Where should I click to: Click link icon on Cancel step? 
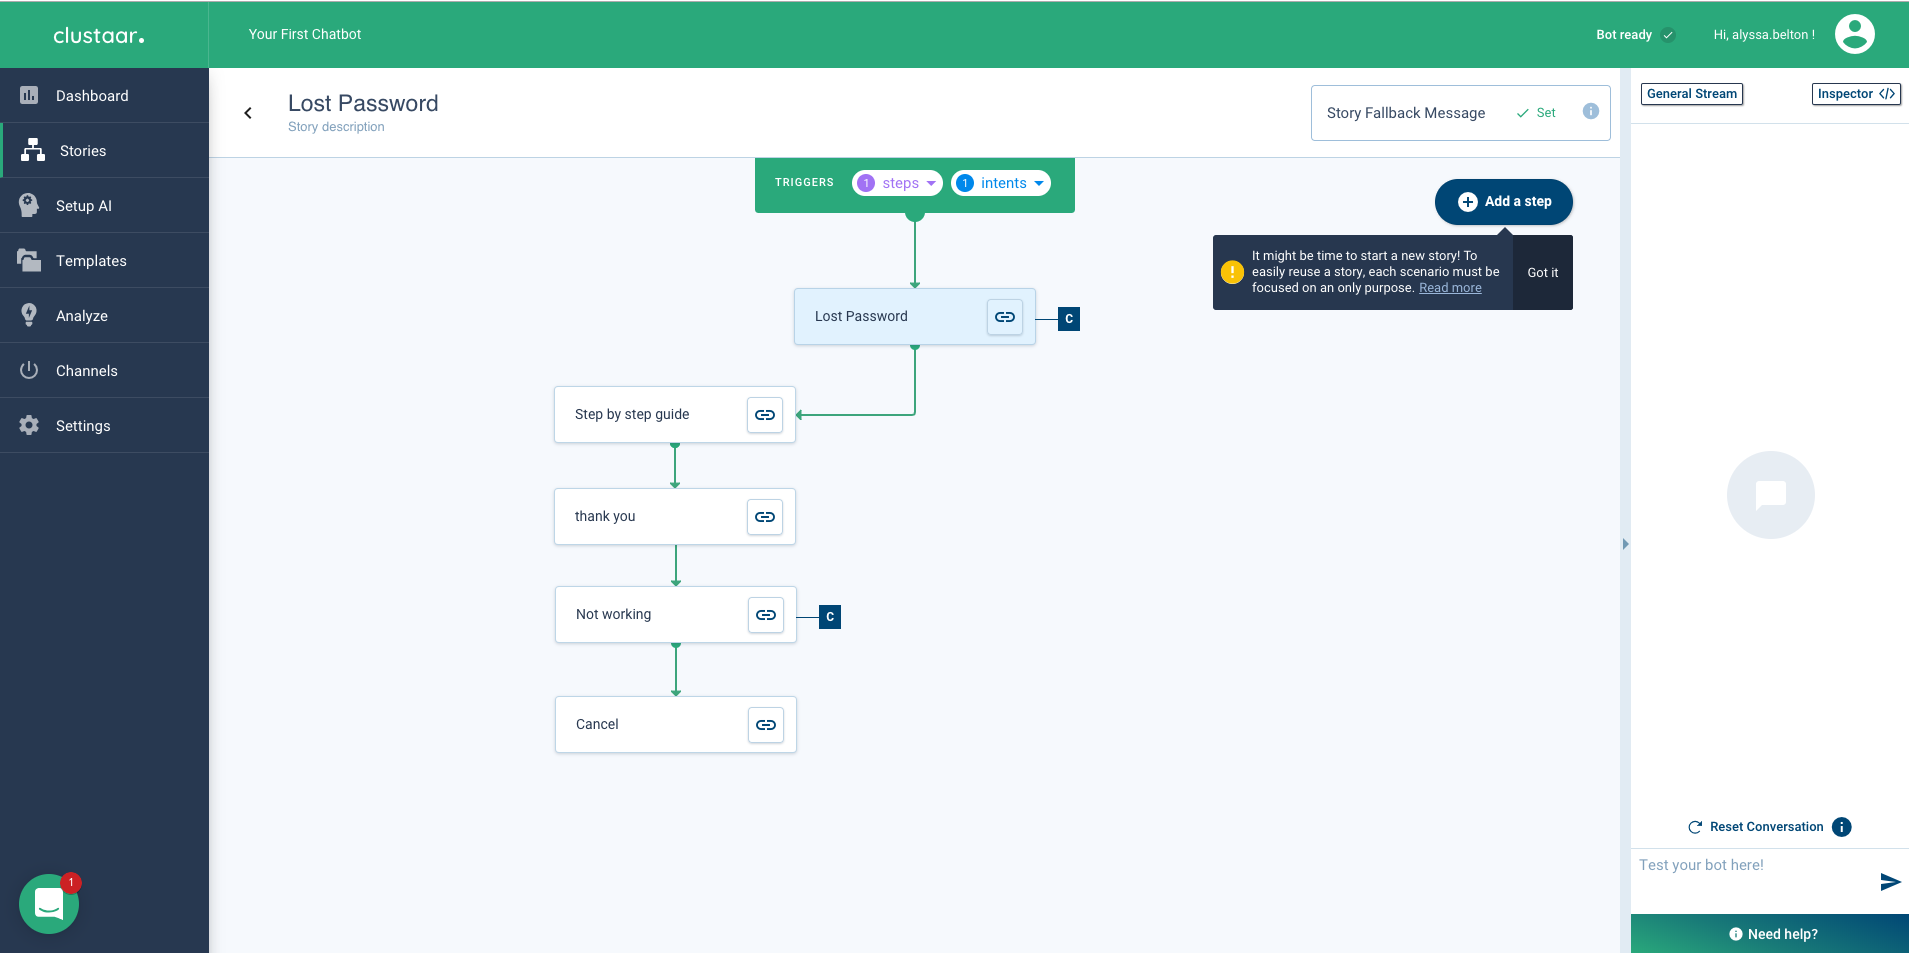(766, 725)
